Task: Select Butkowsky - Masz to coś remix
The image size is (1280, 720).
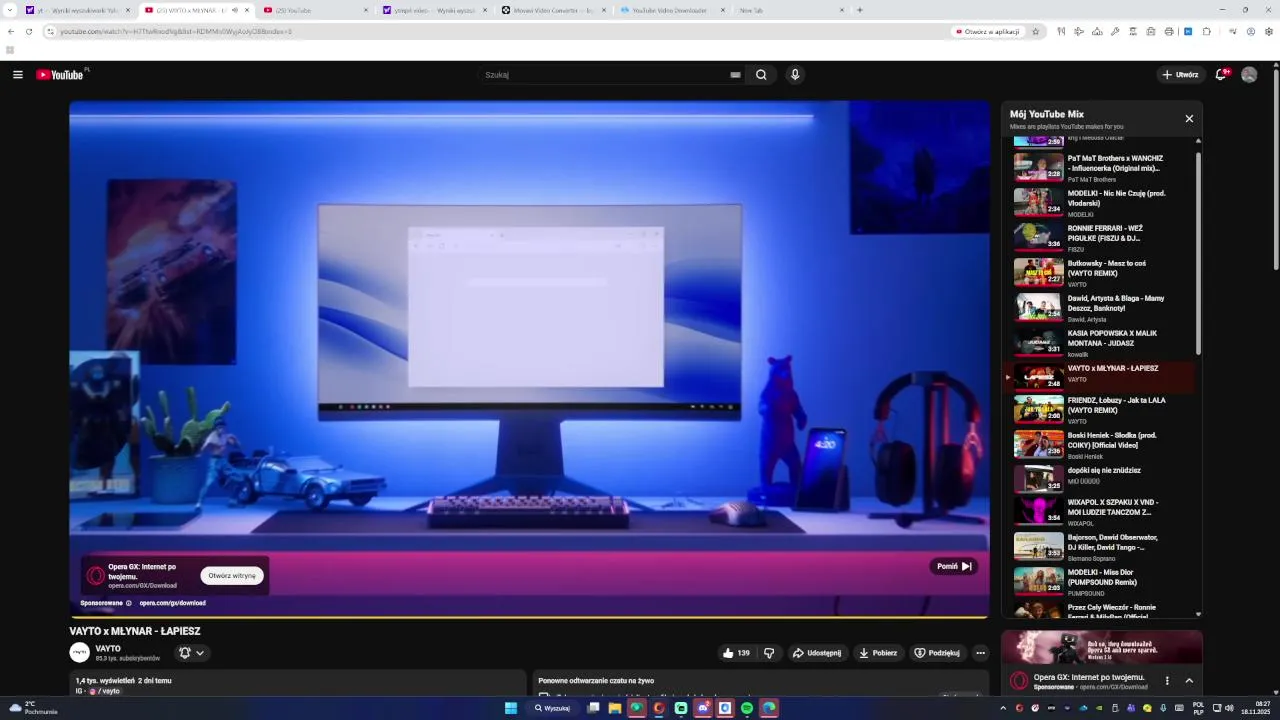Action: point(1099,272)
